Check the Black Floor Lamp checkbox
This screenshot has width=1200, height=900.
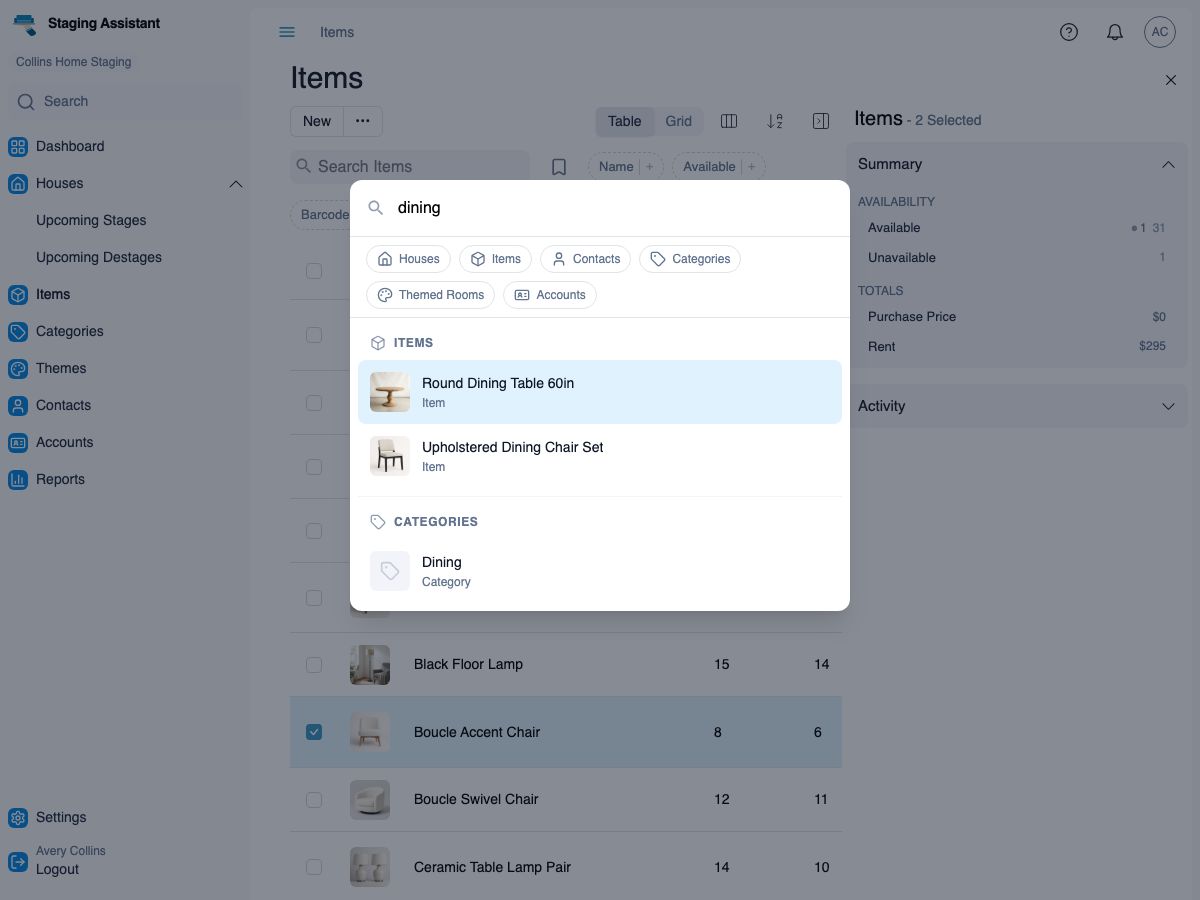coord(314,664)
